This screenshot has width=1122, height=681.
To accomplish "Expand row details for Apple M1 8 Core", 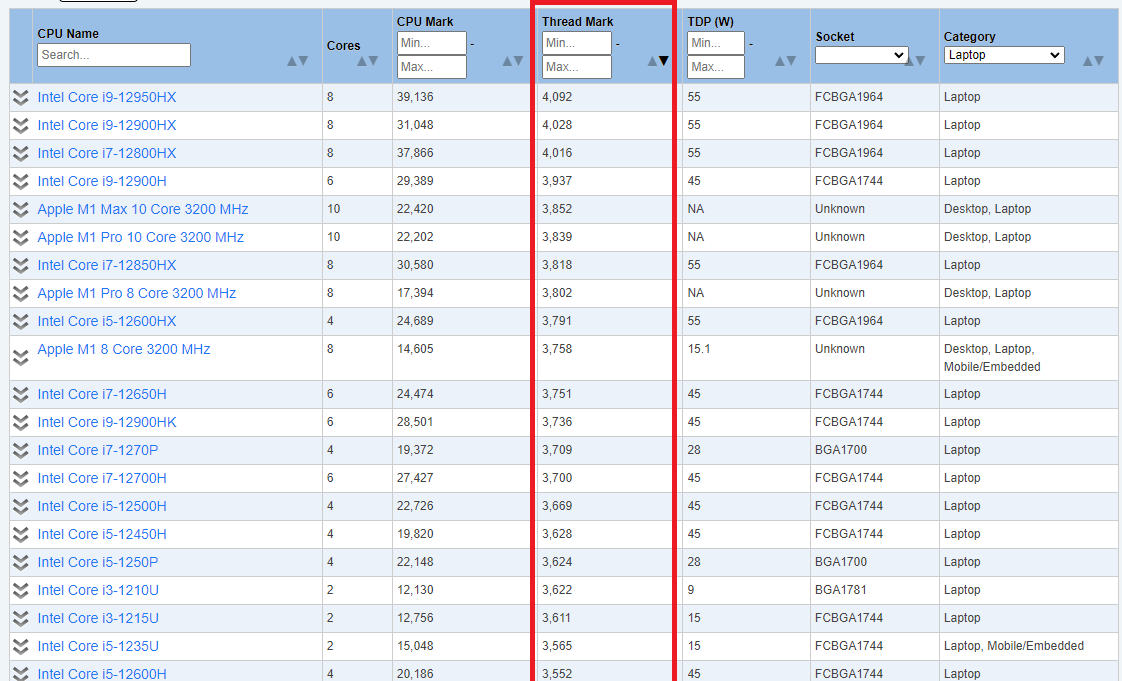I will point(21,358).
